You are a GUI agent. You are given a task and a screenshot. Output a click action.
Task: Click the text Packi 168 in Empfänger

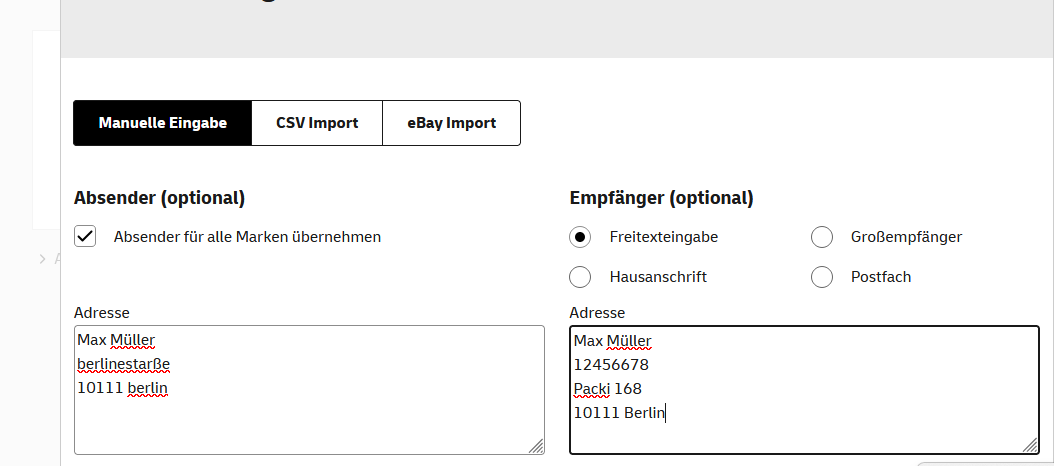click(x=608, y=389)
